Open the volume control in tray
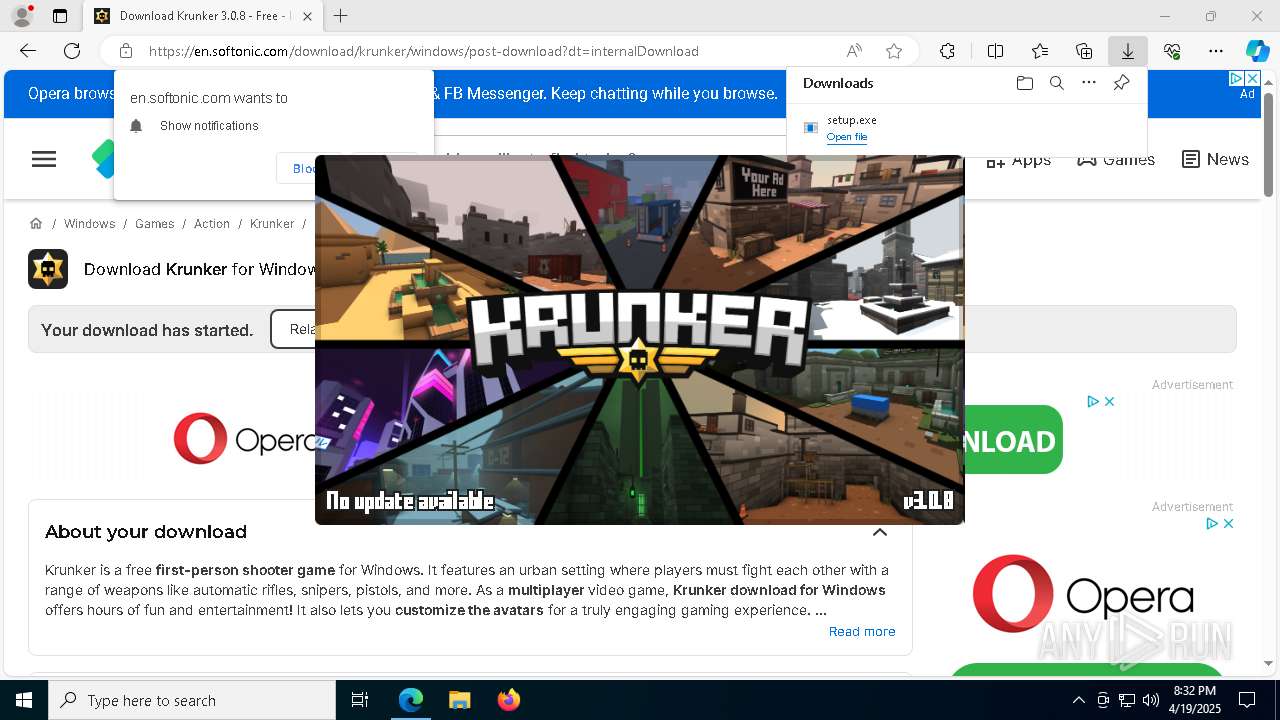The height and width of the screenshot is (720, 1280). click(x=1151, y=700)
